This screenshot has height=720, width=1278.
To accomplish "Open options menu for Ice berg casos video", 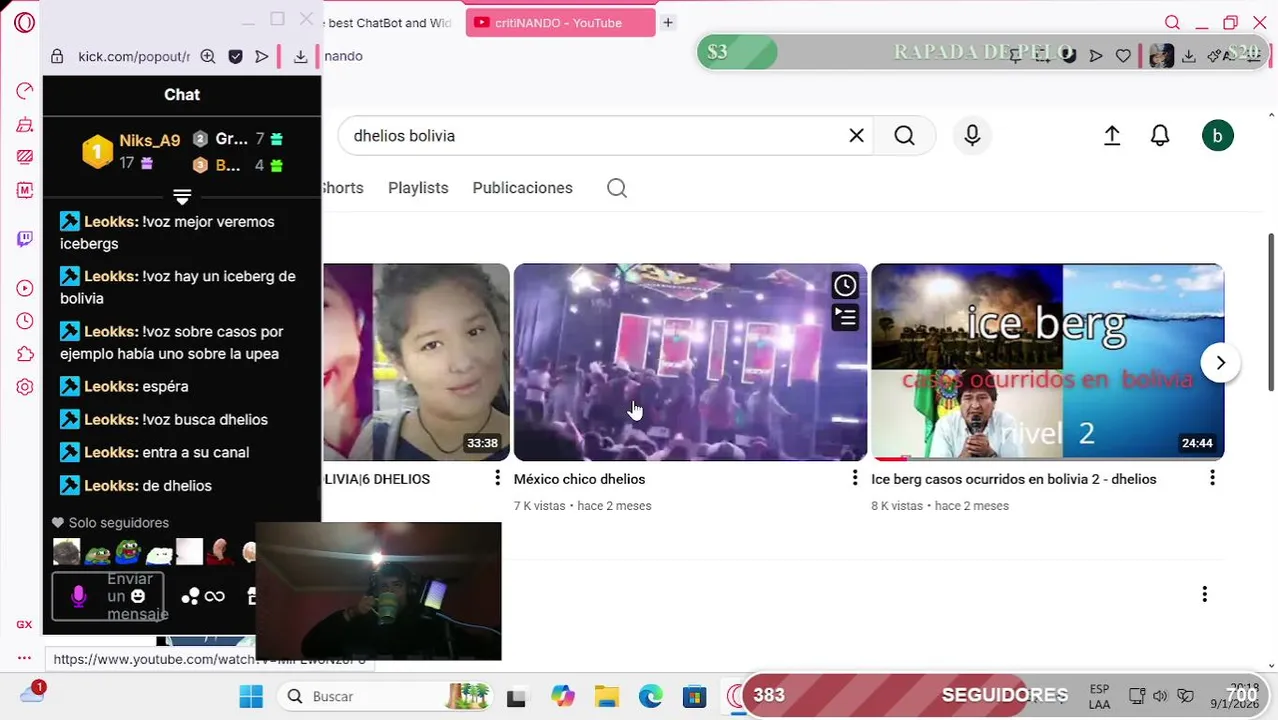I will pos(1212,478).
